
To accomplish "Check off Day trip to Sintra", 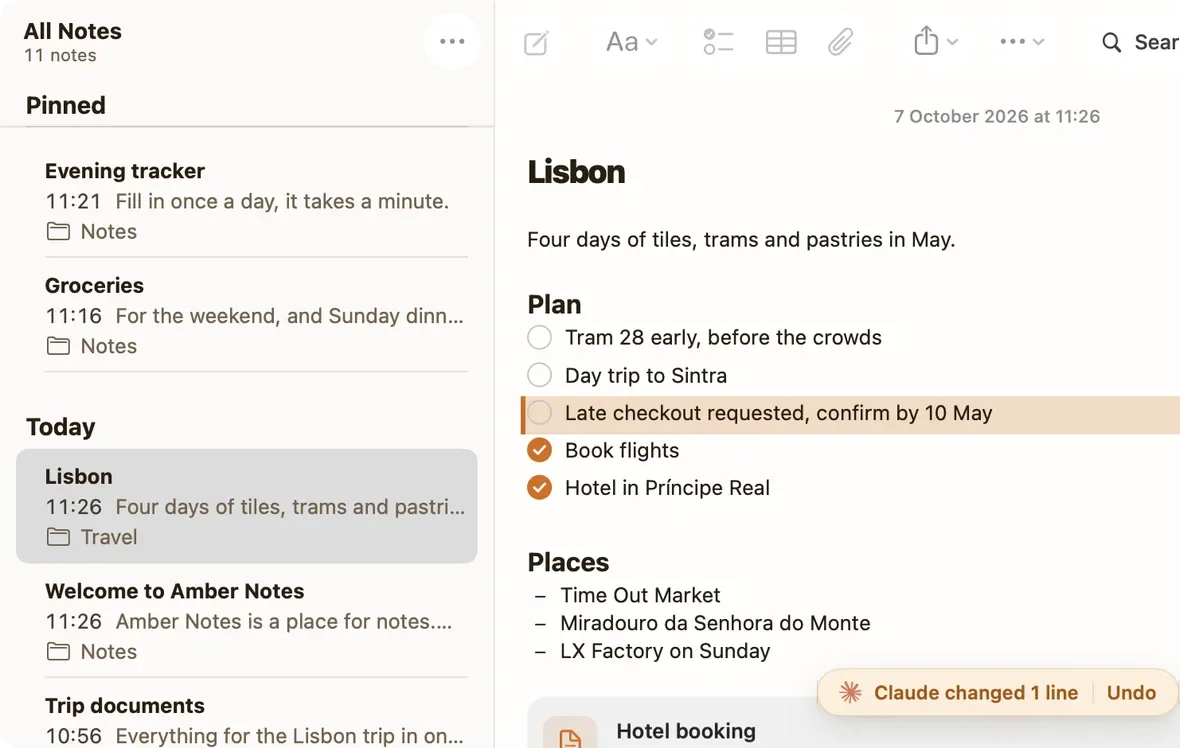I will pyautogui.click(x=540, y=375).
